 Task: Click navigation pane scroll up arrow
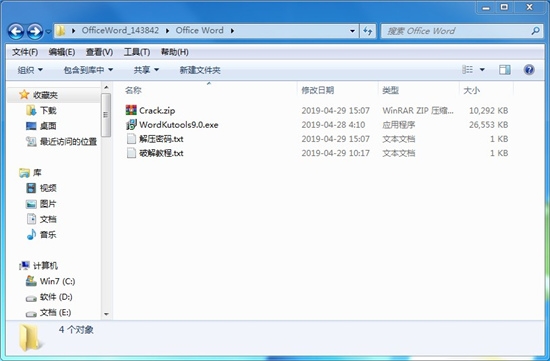pos(106,87)
